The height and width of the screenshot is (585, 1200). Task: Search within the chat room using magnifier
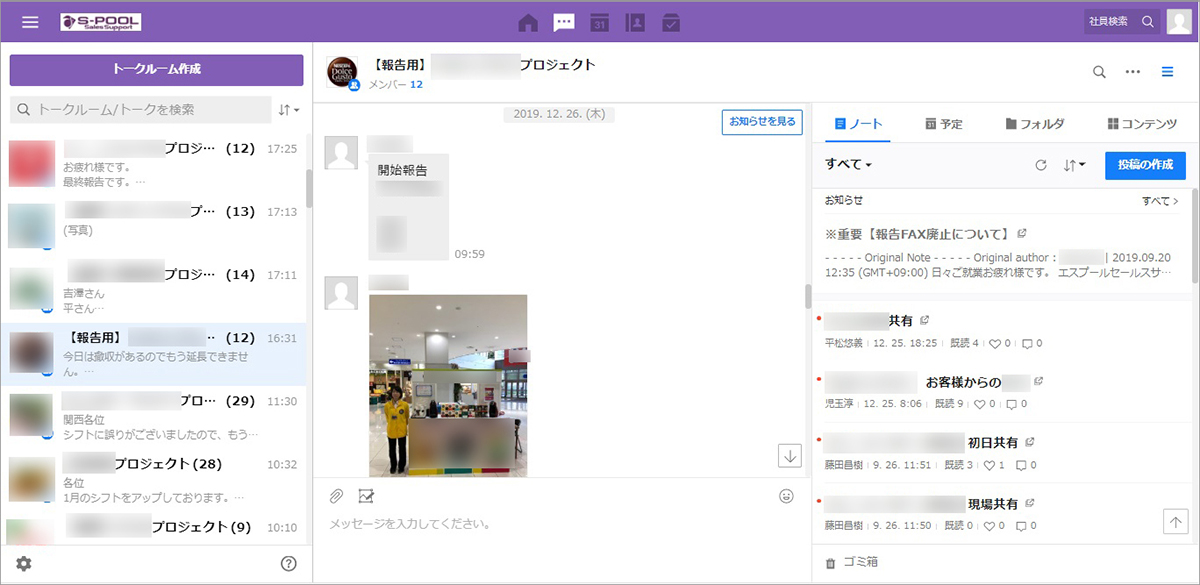click(x=1099, y=72)
